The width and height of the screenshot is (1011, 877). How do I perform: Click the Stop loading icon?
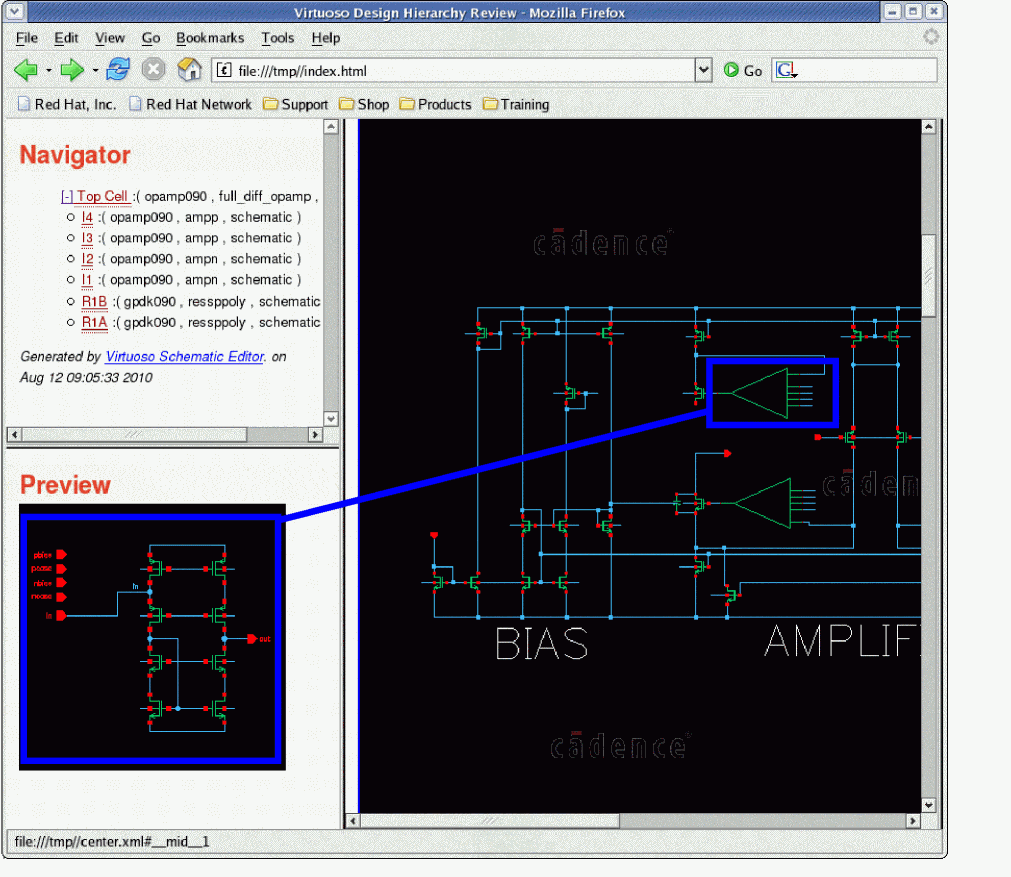(153, 70)
